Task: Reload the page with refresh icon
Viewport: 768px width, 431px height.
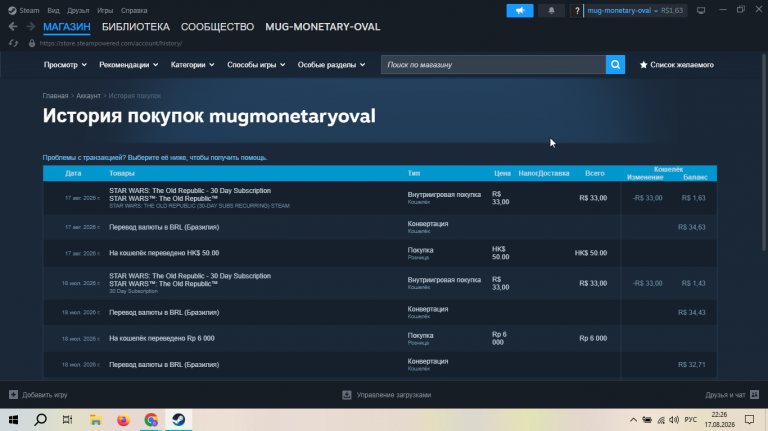Action: [13, 43]
